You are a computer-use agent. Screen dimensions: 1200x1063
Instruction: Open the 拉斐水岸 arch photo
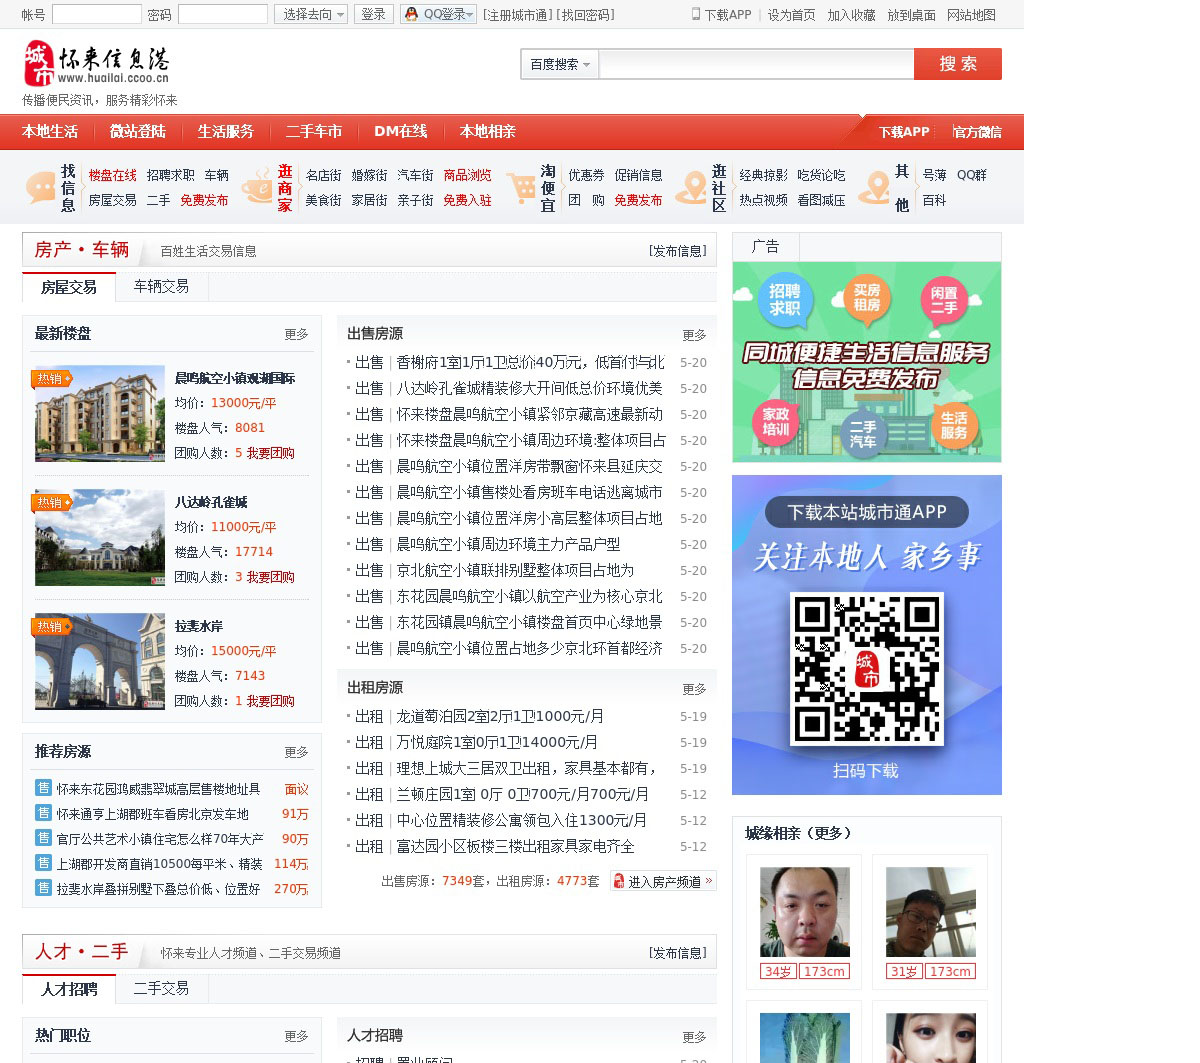pos(100,661)
